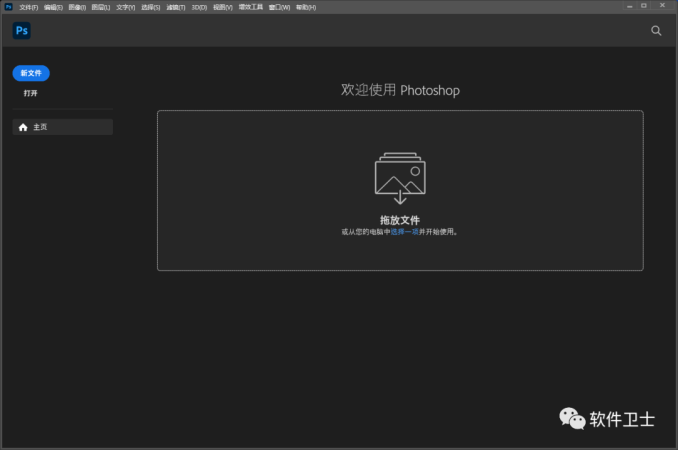Click the home house icon

click(x=23, y=127)
